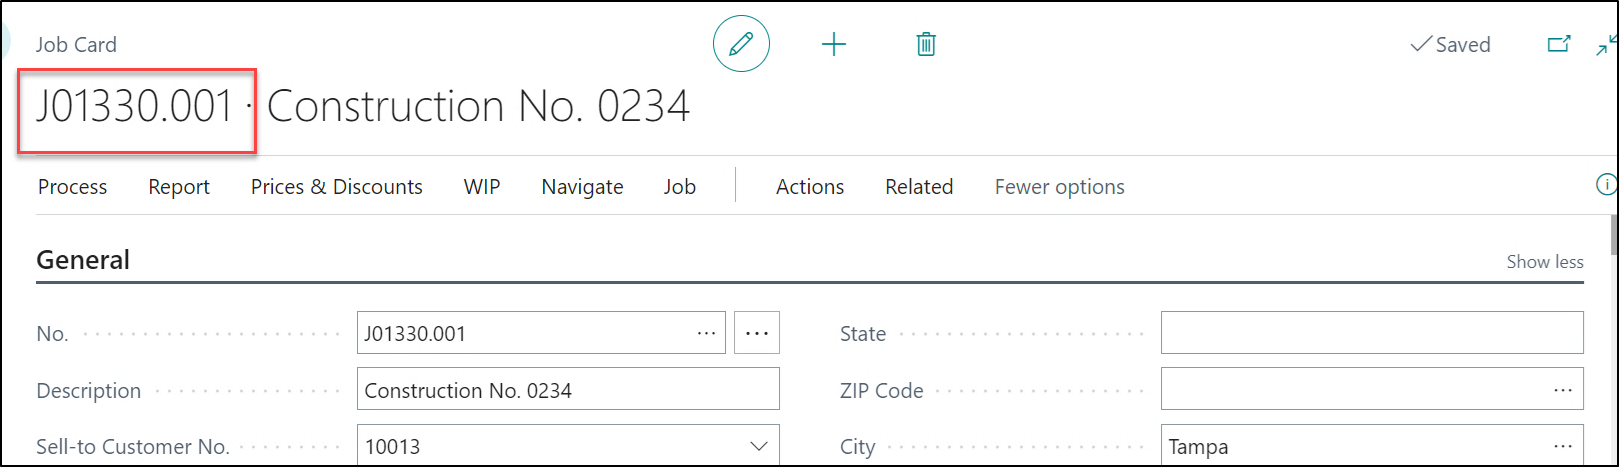Click the collapse page arrows icon
This screenshot has height=467, width=1619.
(1606, 45)
